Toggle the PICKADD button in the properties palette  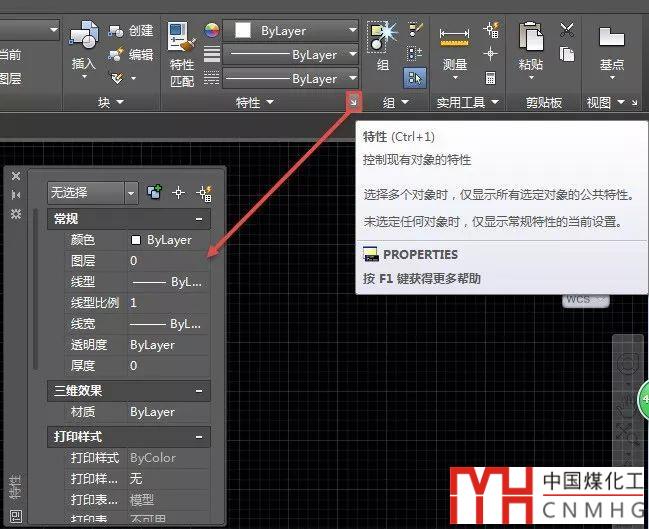[155, 192]
